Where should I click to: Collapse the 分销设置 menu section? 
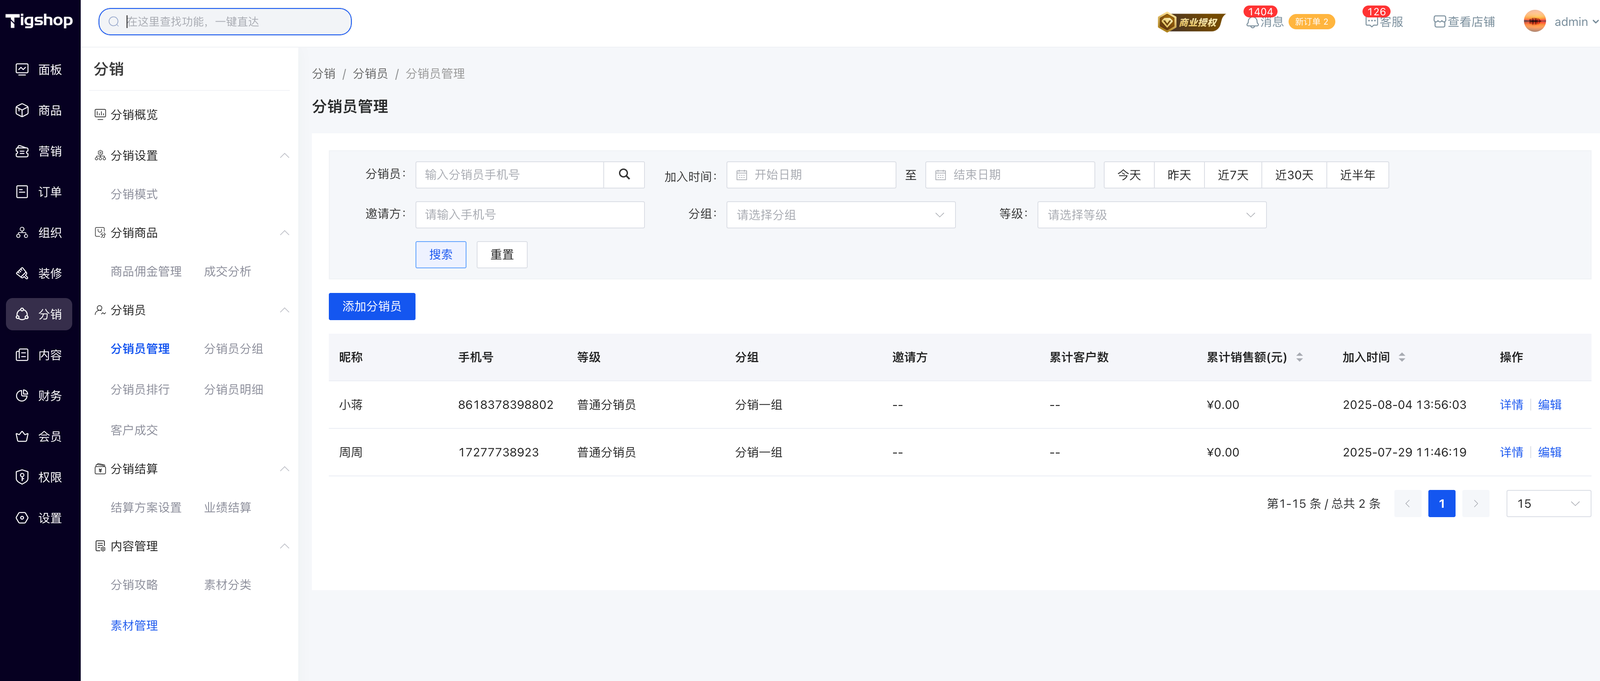coord(284,156)
